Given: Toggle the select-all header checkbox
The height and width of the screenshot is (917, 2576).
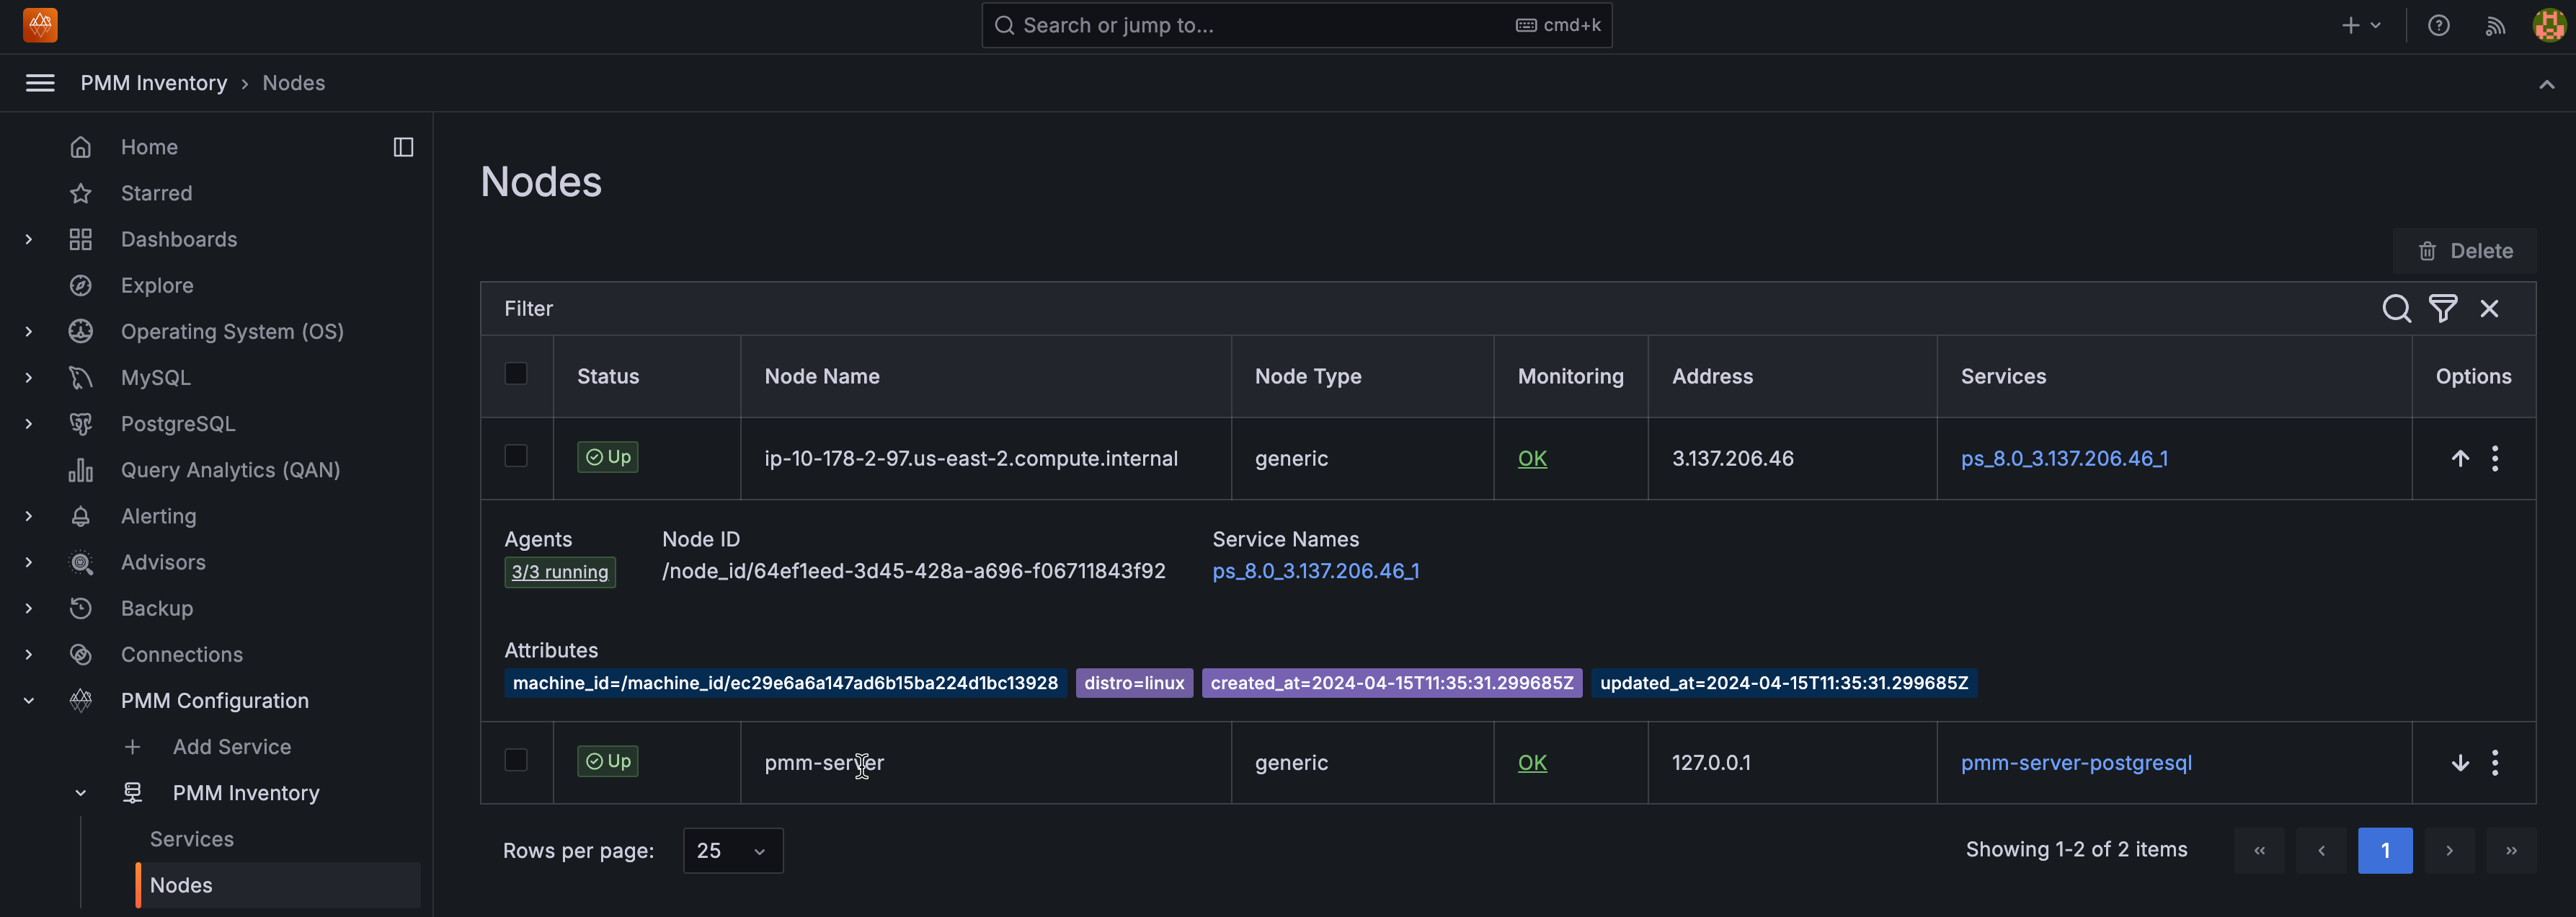Looking at the screenshot, I should [516, 374].
